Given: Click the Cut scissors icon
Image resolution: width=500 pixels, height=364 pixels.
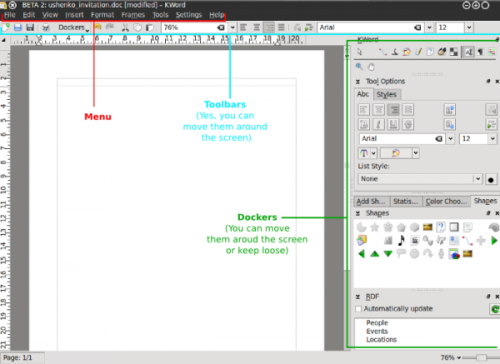Looking at the screenshot, I should [125, 28].
